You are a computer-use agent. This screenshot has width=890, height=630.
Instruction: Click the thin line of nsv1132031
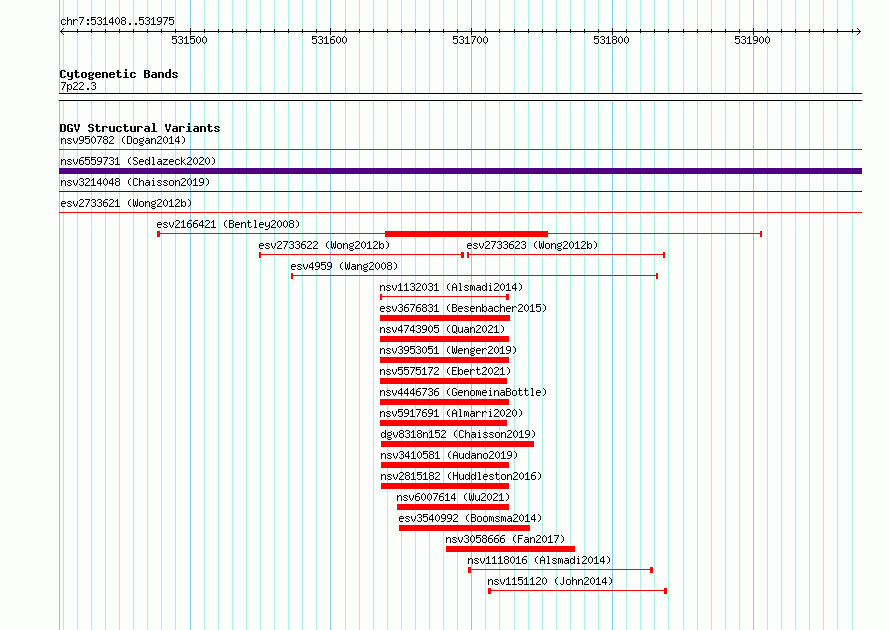click(444, 297)
